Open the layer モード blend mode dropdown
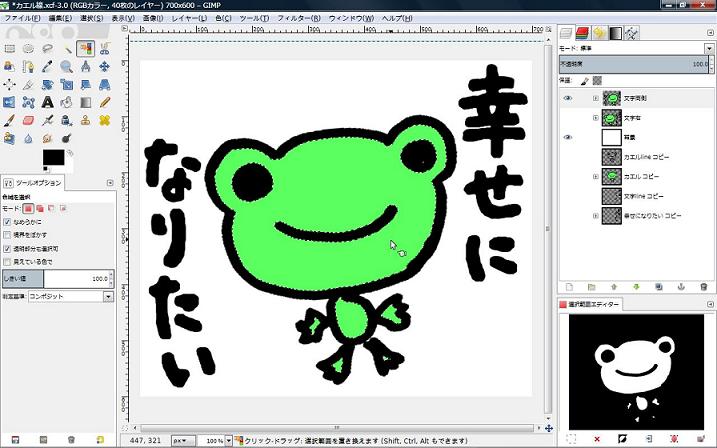Image resolution: width=717 pixels, height=448 pixels. point(709,48)
